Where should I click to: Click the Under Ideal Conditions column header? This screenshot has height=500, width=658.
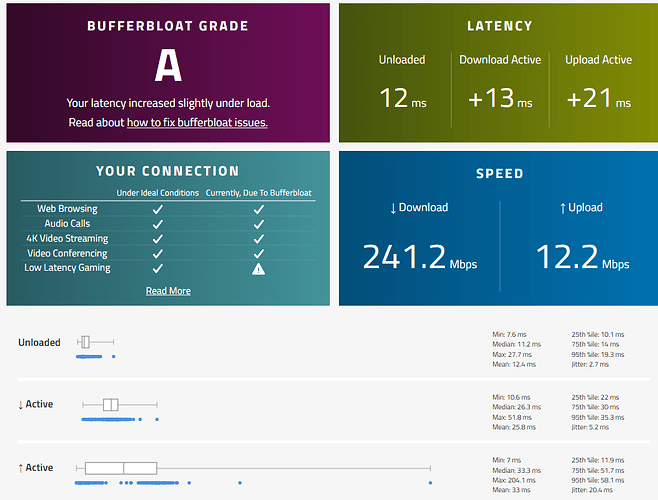(x=158, y=193)
